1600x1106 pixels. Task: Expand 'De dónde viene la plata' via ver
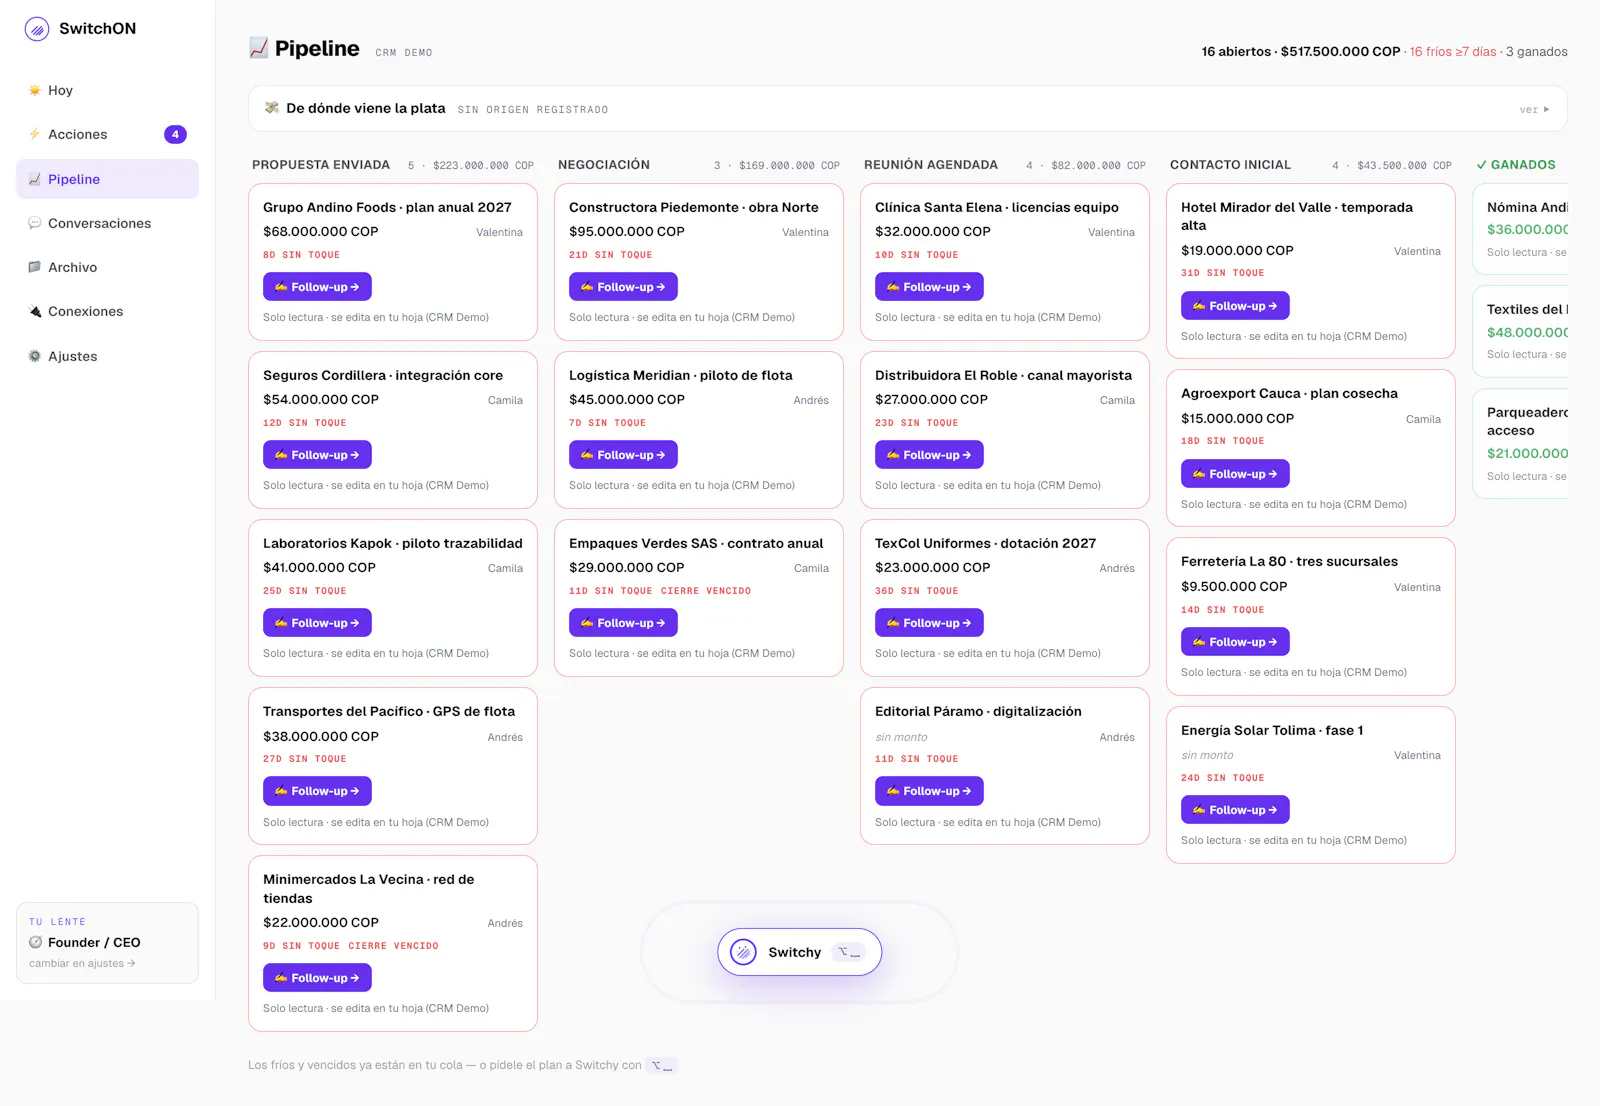[1535, 109]
